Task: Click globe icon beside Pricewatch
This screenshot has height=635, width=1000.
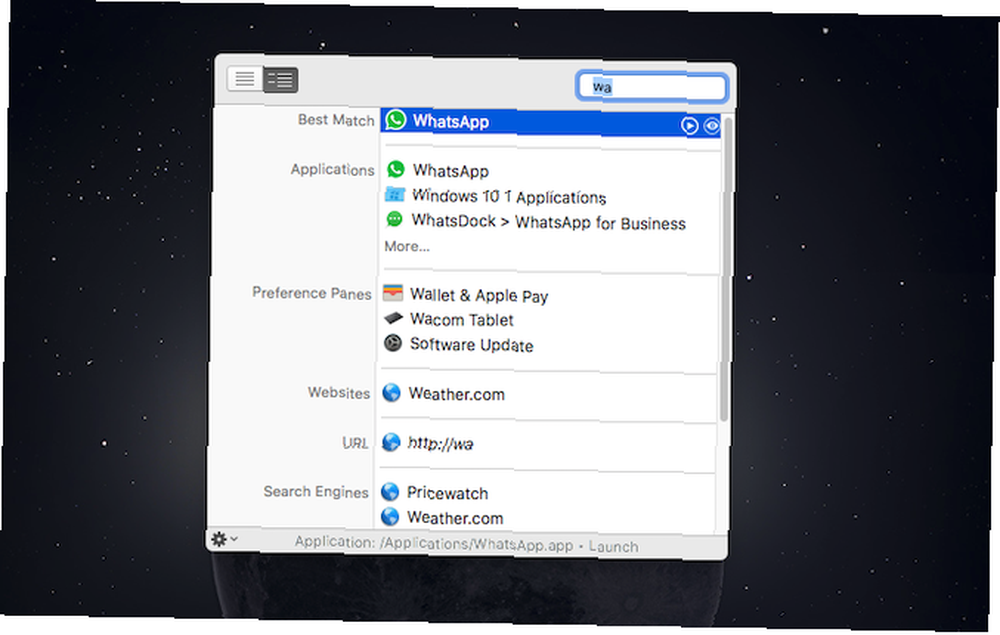Action: point(390,492)
